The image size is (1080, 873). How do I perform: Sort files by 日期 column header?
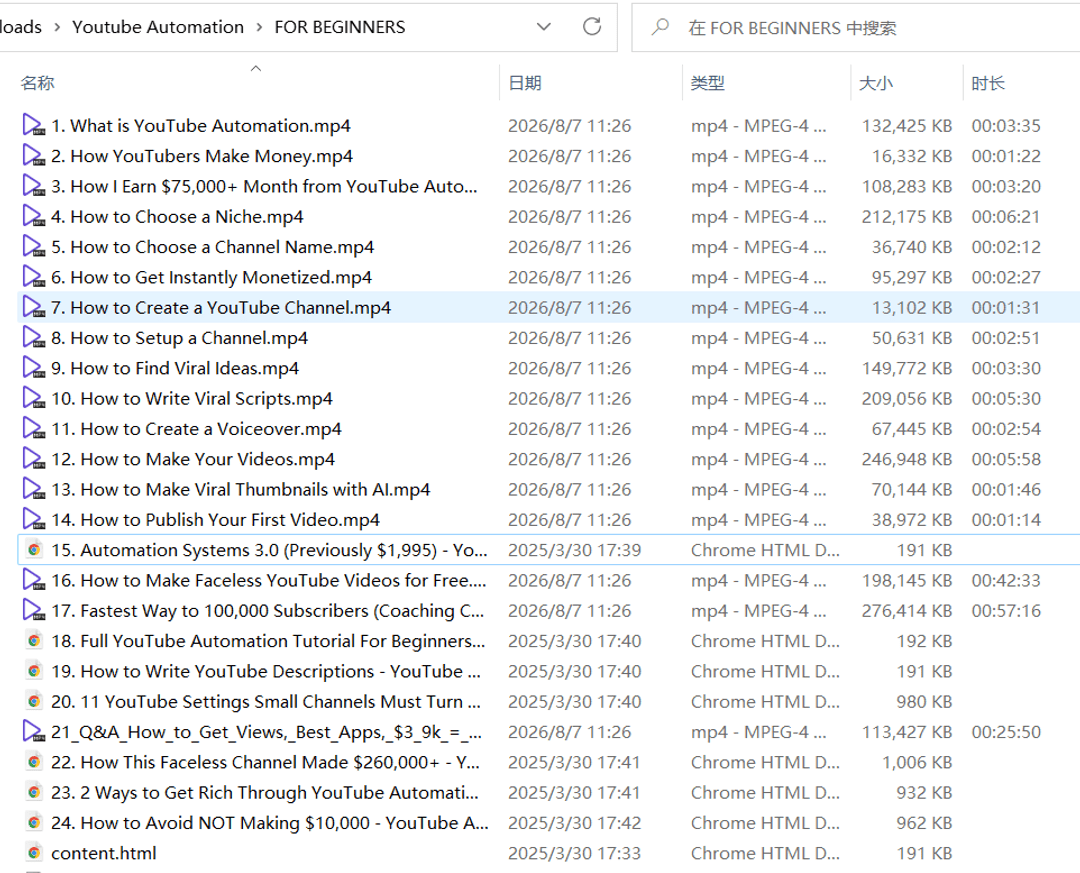(525, 83)
